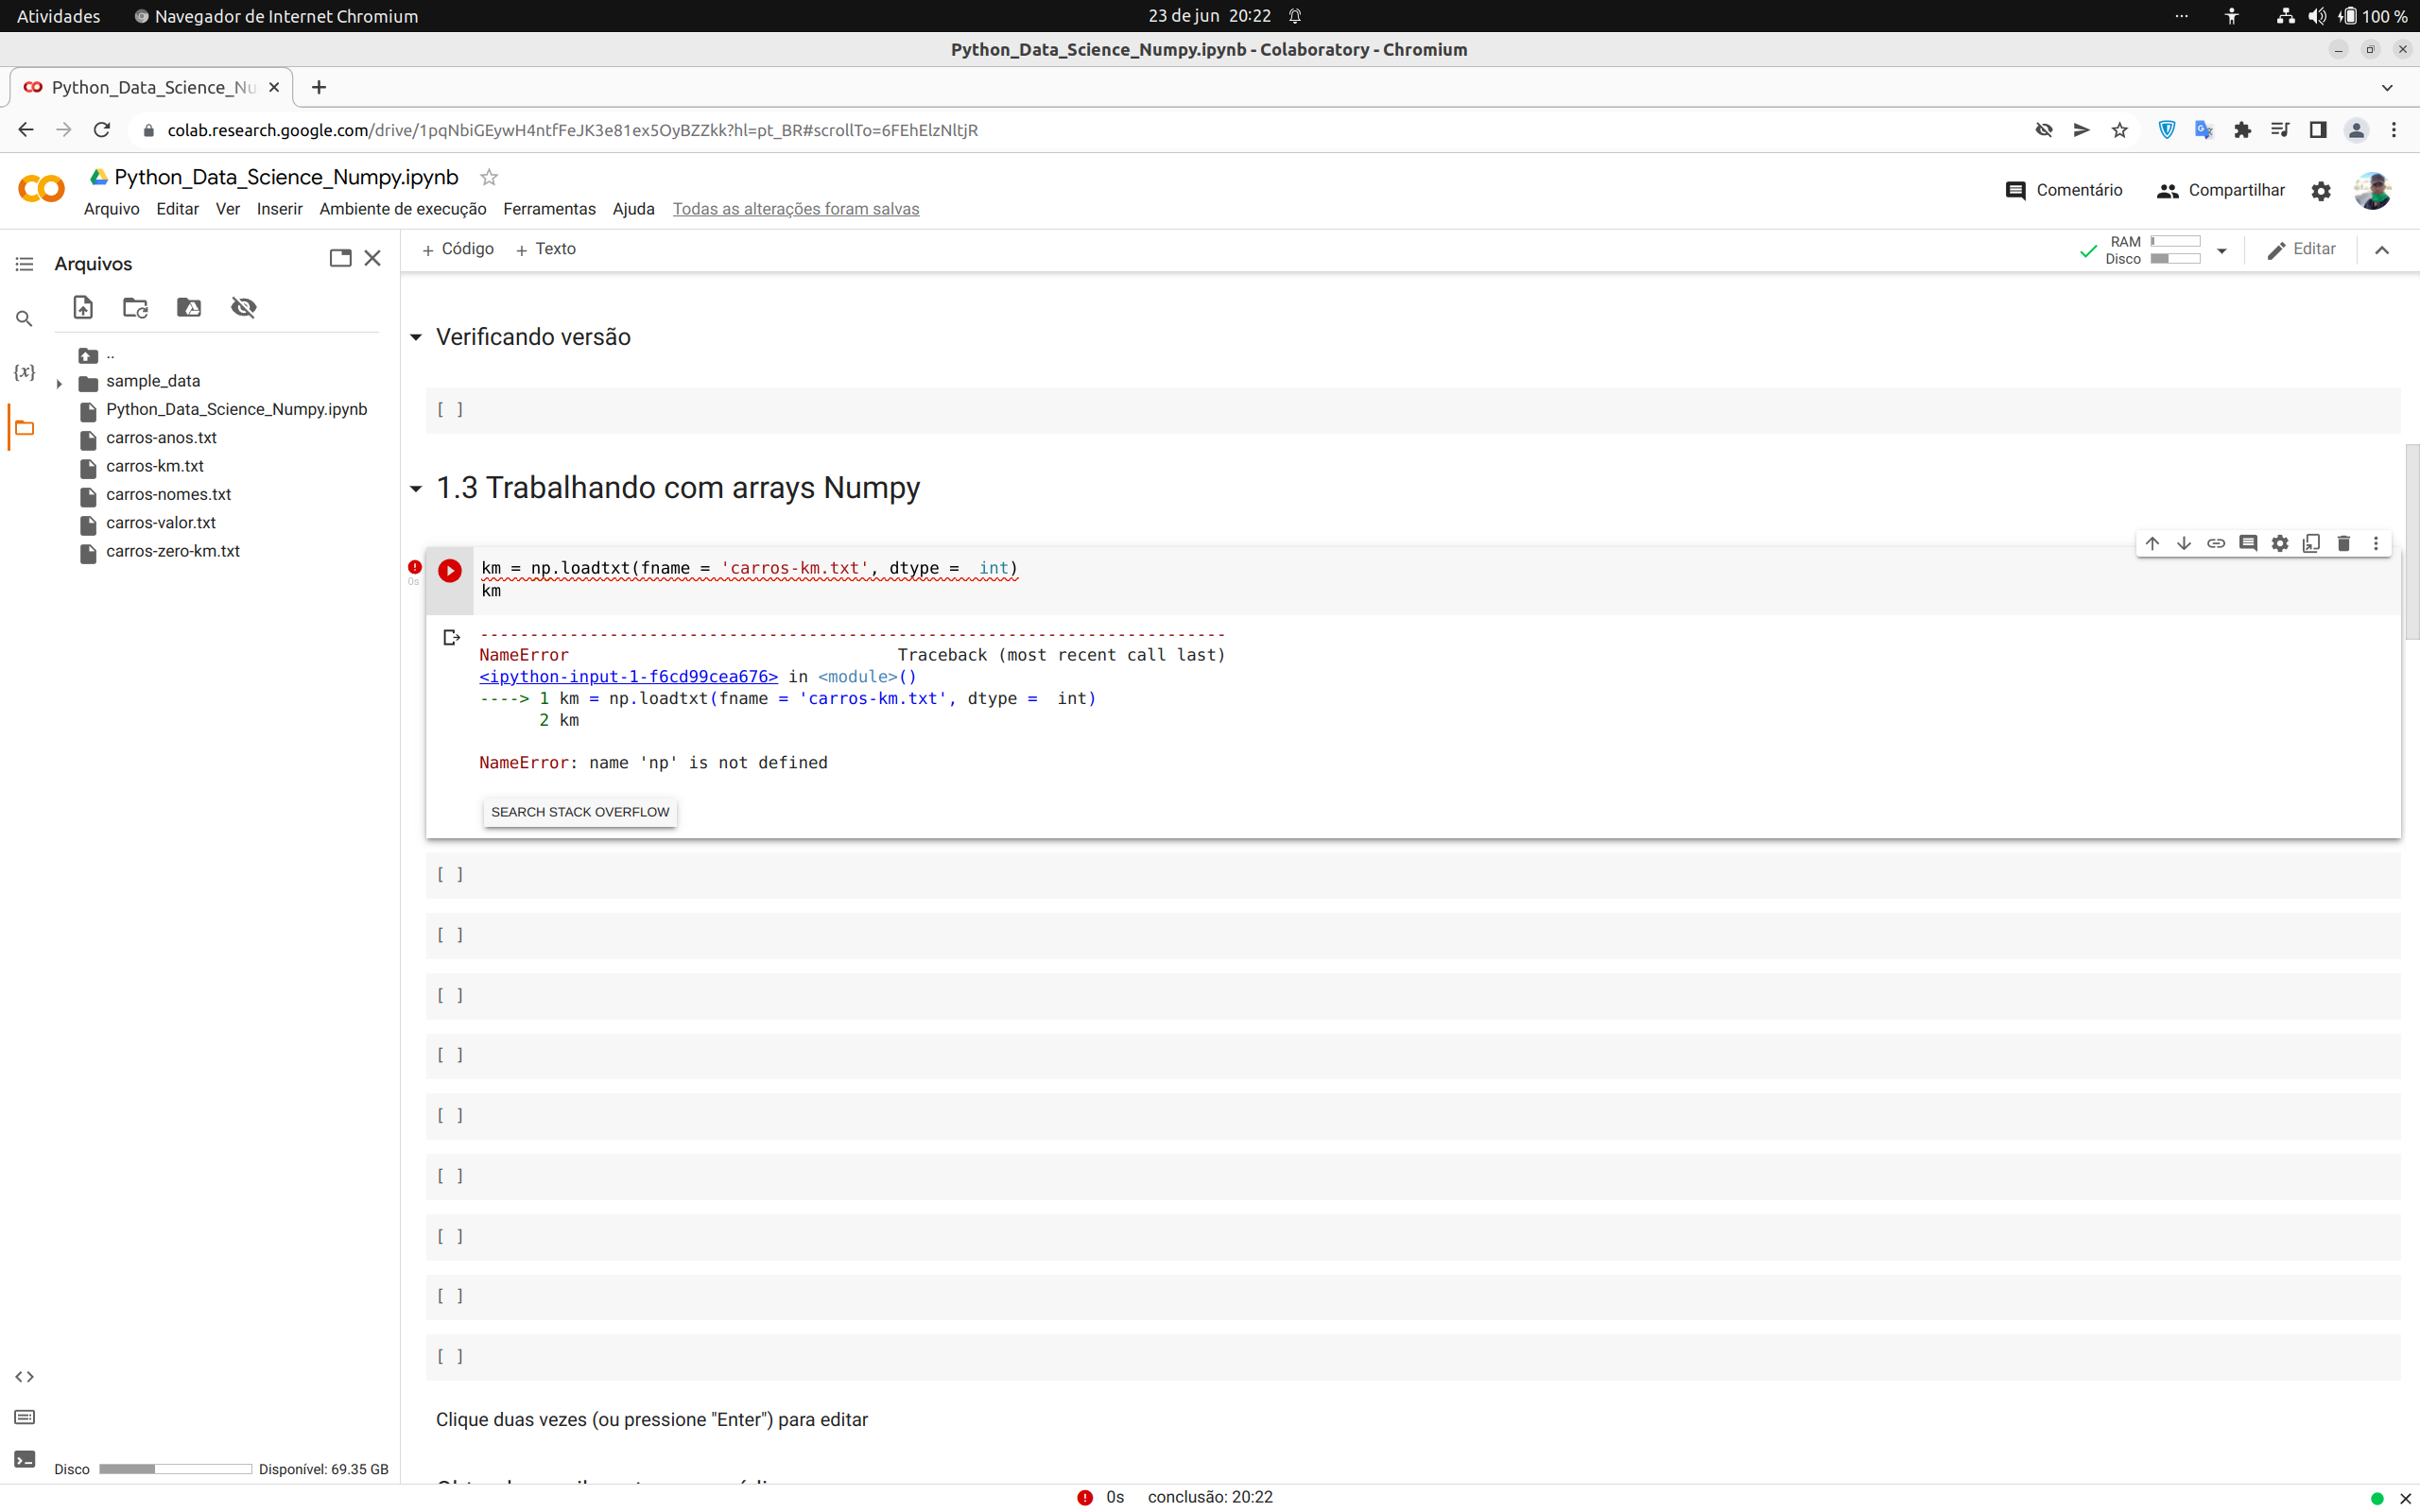Open ipython-input traceback link
Image resolution: width=2420 pixels, height=1512 pixels.
point(628,677)
